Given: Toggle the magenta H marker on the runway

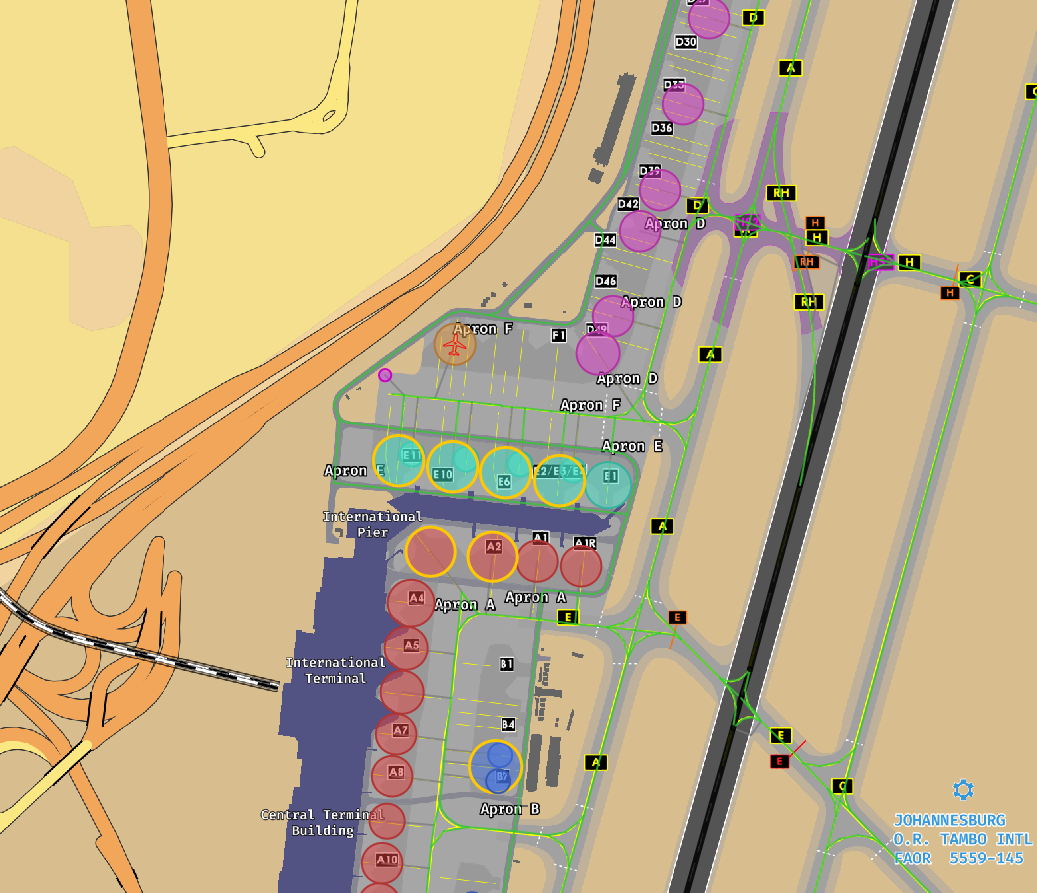Looking at the screenshot, I should [x=878, y=263].
